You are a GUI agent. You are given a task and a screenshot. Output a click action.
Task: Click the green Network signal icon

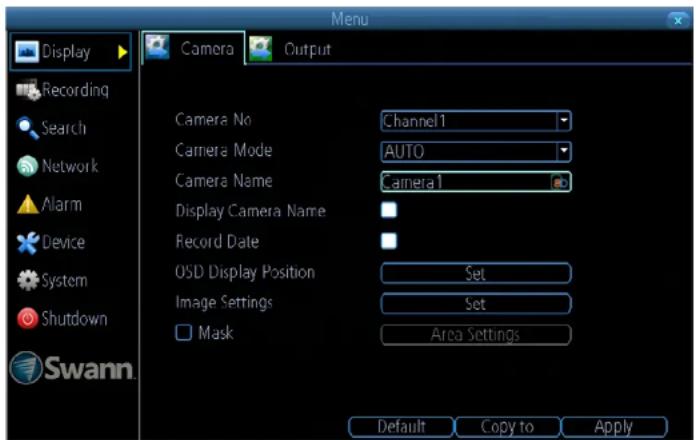[x=28, y=166]
